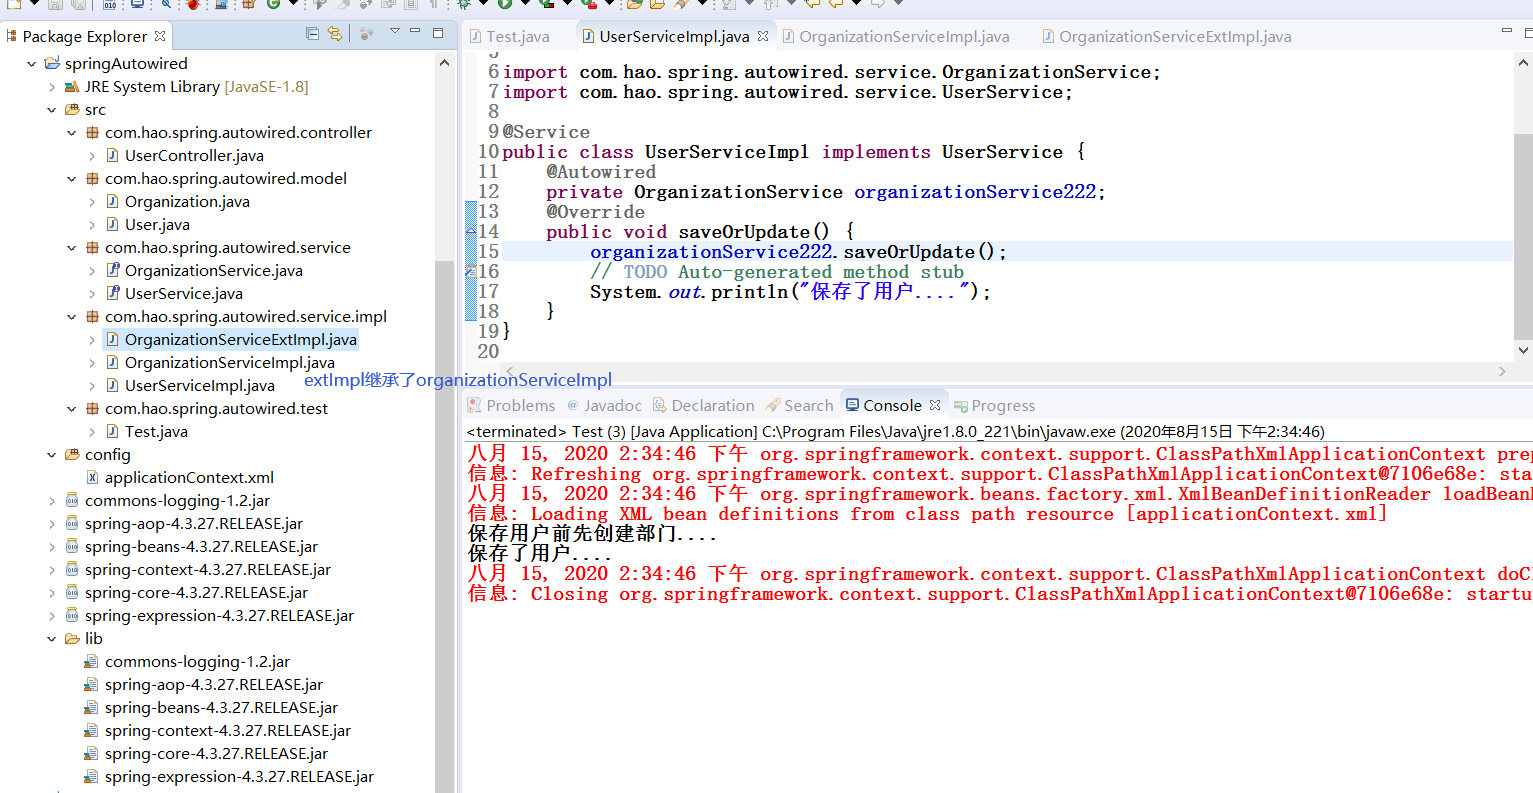Collapse the springAutowired project node
This screenshot has height=793, width=1533.
tap(31, 64)
